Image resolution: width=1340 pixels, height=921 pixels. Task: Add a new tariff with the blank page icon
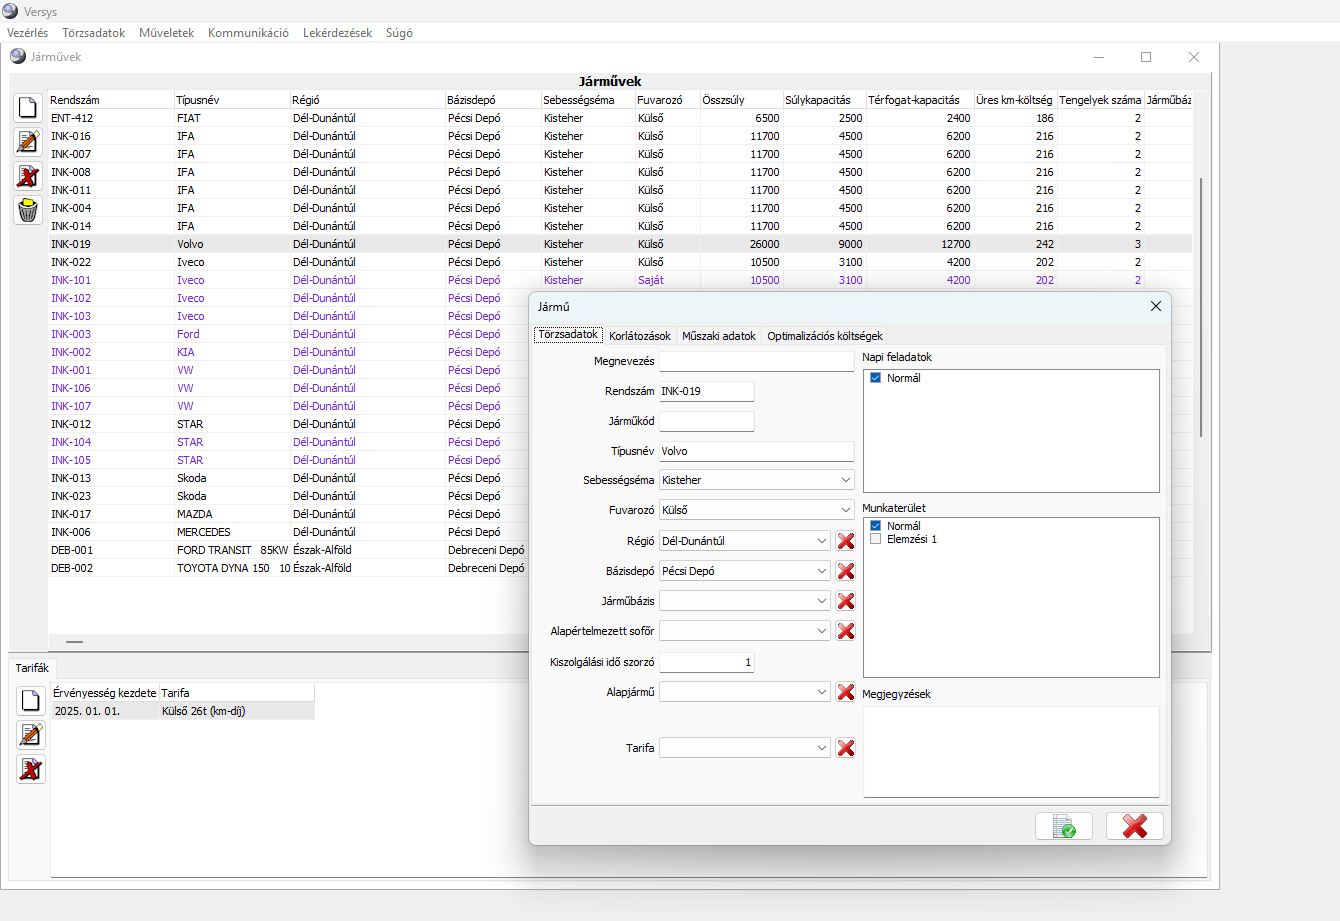tap(31, 700)
